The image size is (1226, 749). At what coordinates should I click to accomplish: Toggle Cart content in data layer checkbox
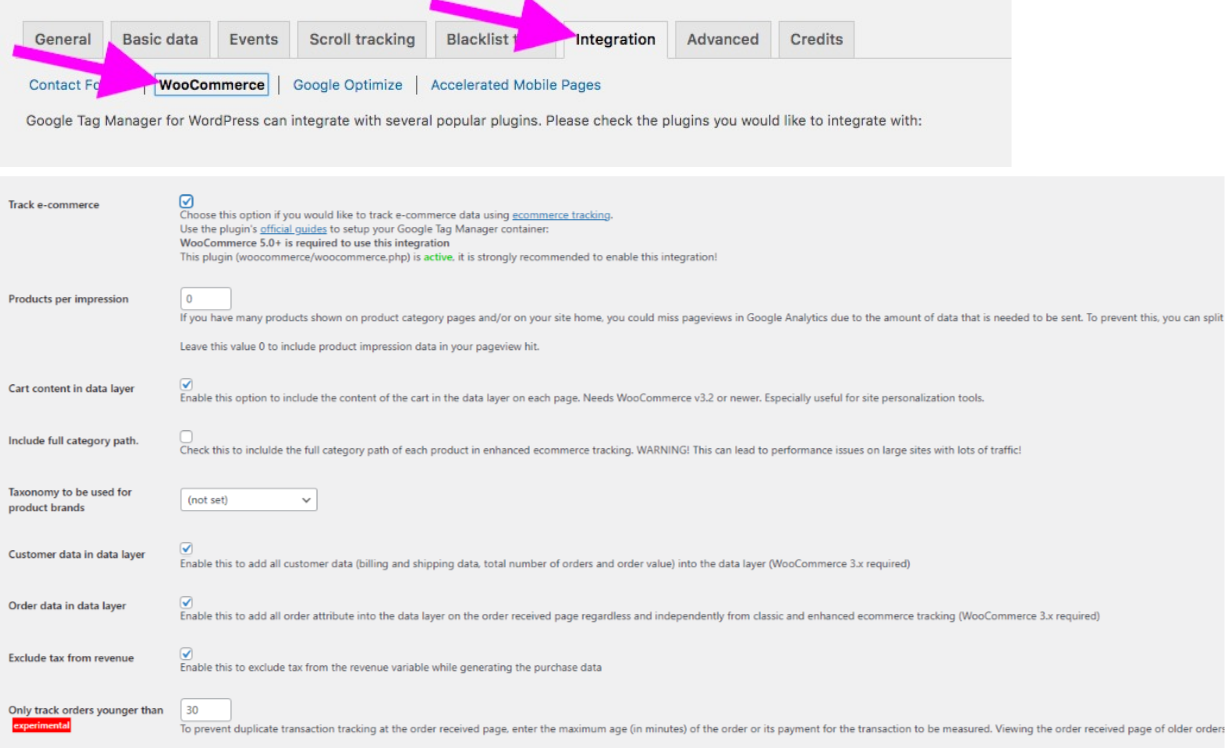tap(187, 384)
